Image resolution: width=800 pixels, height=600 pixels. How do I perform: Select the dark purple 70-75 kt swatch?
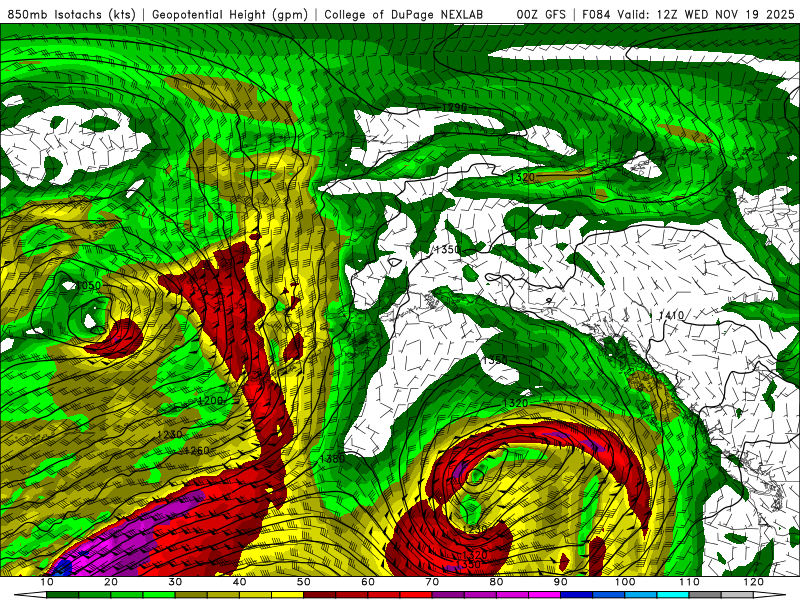448,595
